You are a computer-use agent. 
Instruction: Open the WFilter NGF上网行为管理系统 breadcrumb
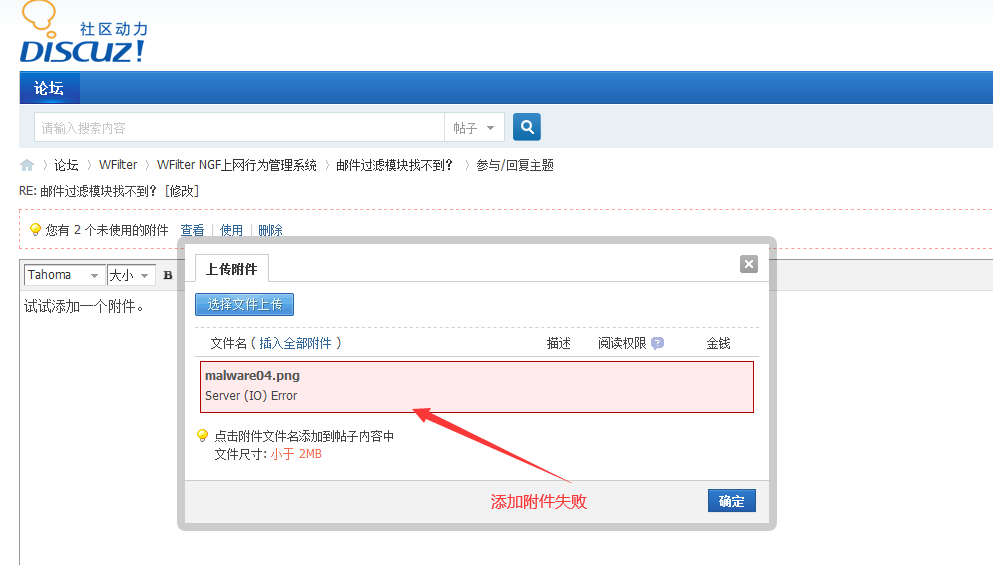click(x=237, y=165)
